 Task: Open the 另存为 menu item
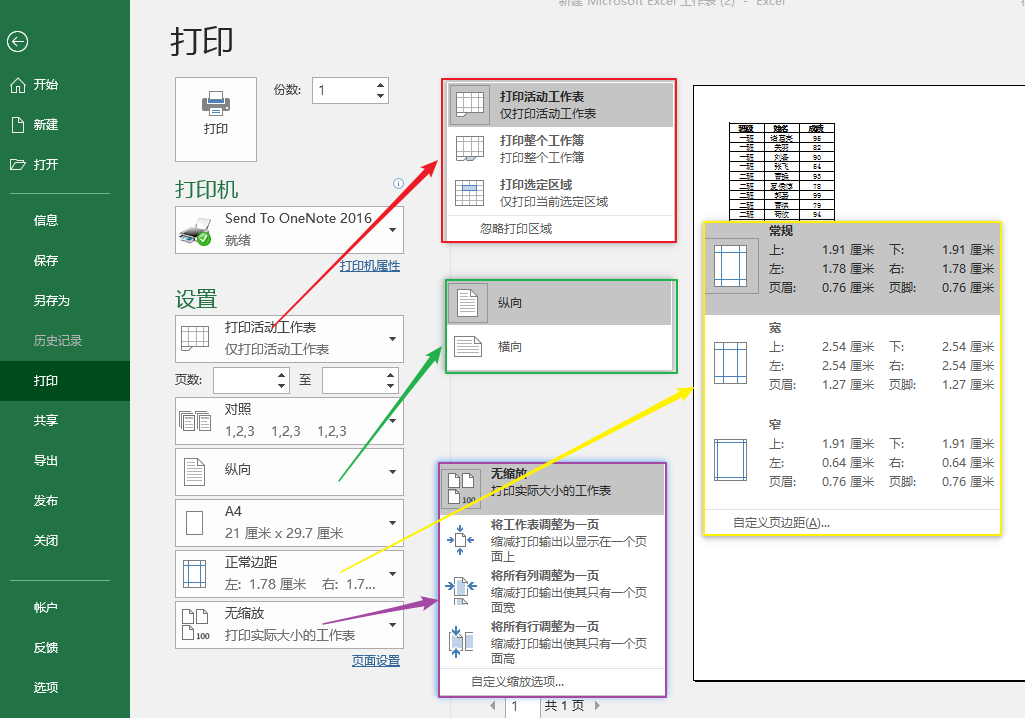[51, 300]
